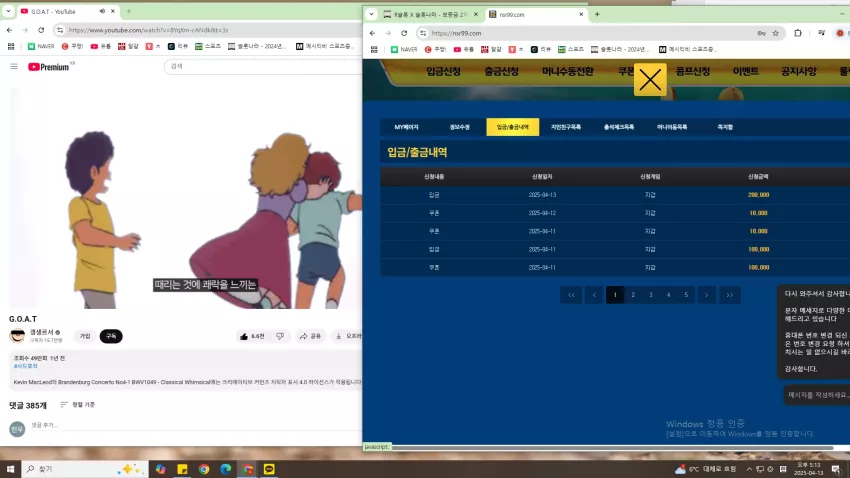Go back in the nsr99.com window
850x478 pixels.
click(x=372, y=33)
